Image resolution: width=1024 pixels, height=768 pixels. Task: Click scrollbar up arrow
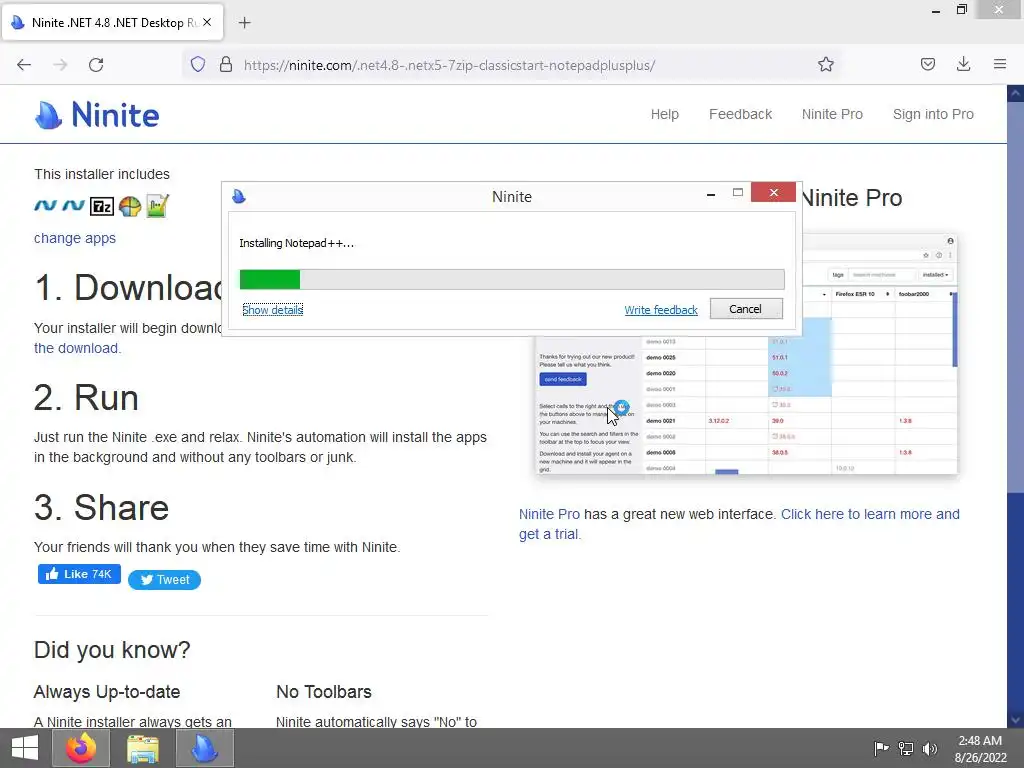(1015, 93)
